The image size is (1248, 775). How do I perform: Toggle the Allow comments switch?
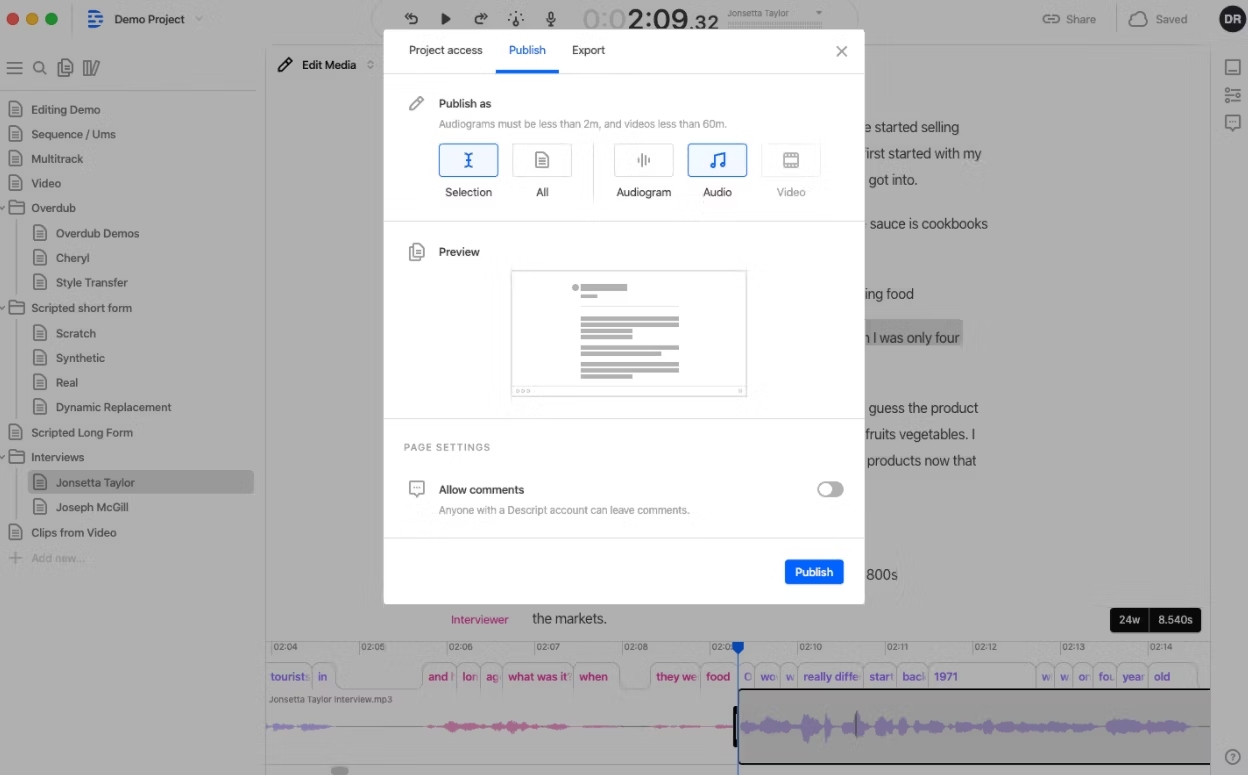[830, 489]
